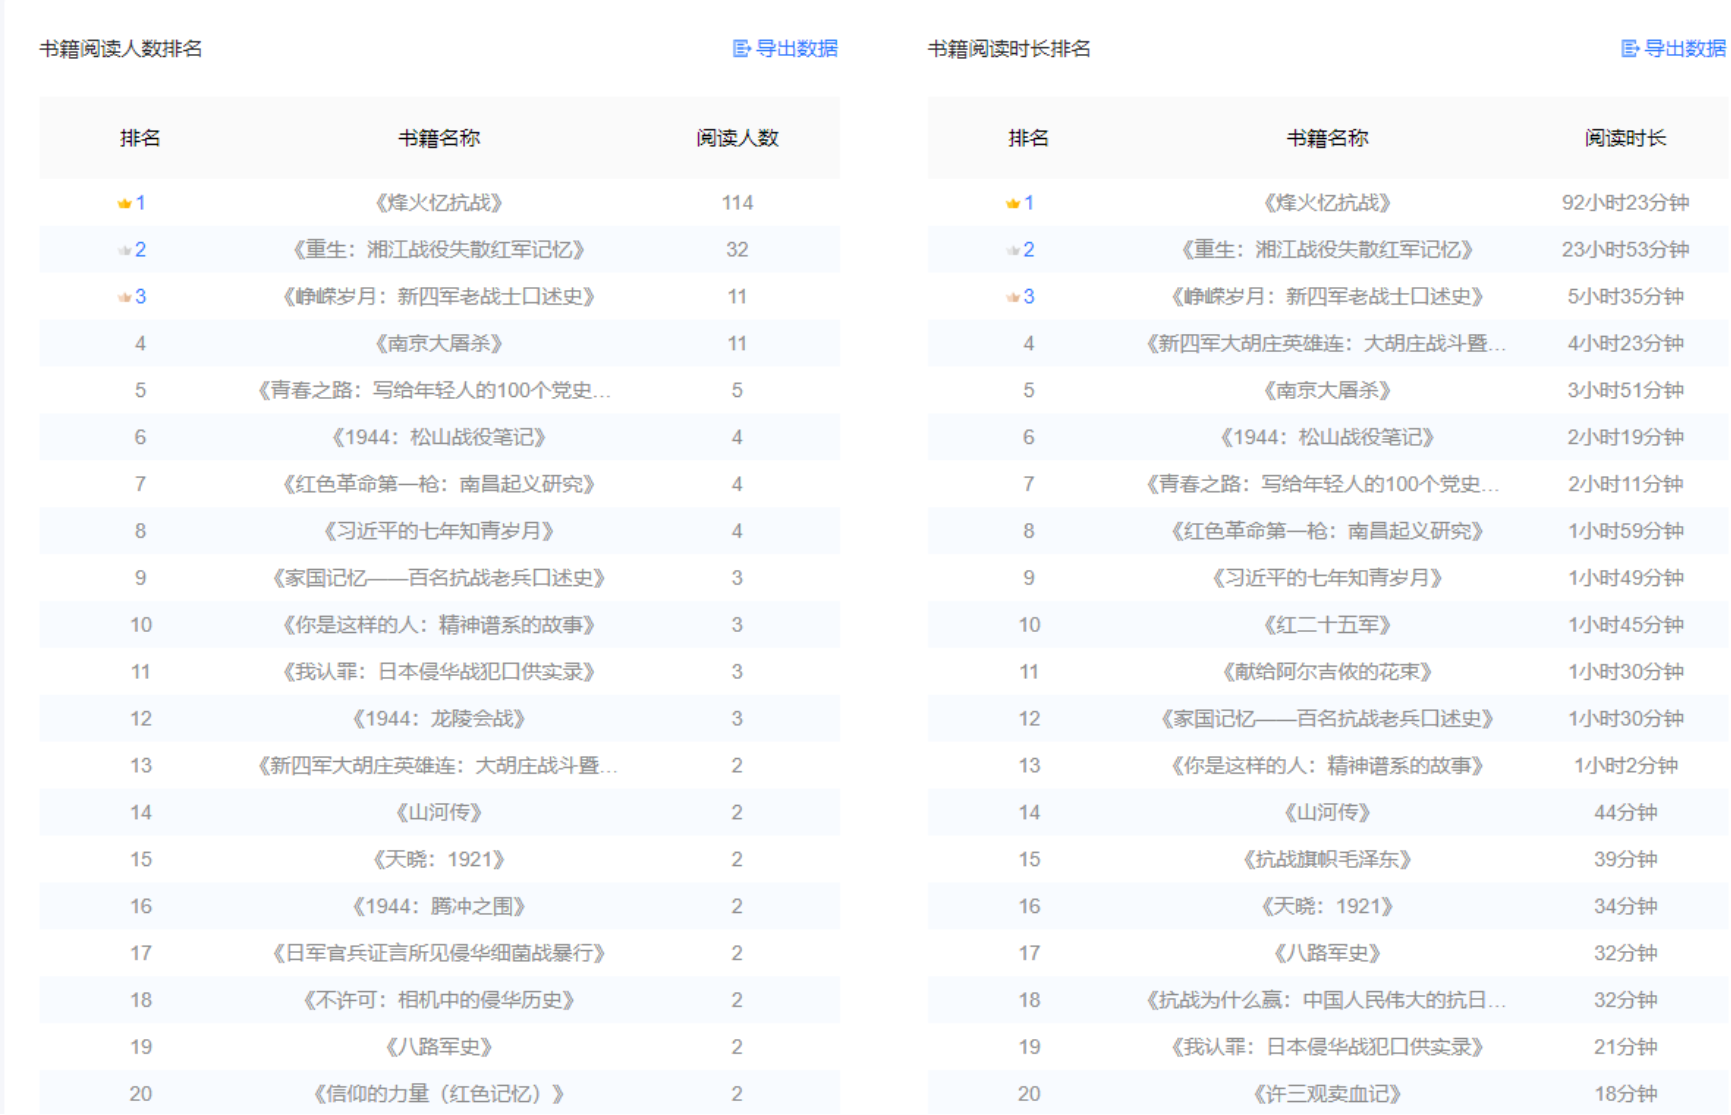Click 《献给阿尔吉侬的花束》 book title
The image size is (1731, 1115).
pyautogui.click(x=1327, y=672)
